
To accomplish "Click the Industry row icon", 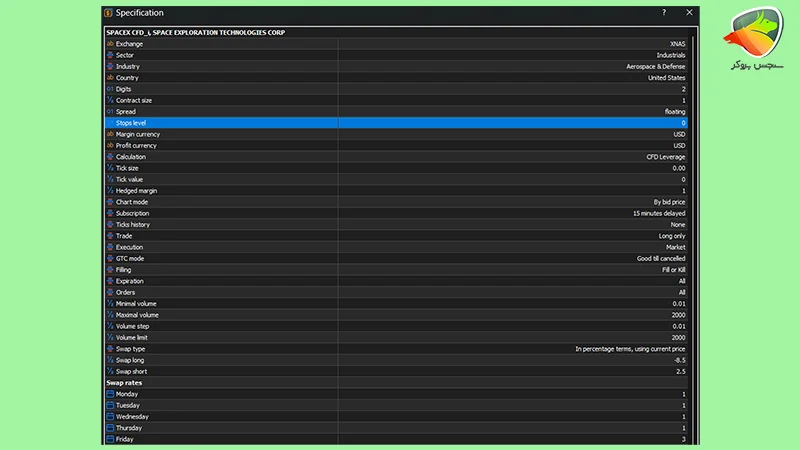I will pyautogui.click(x=110, y=66).
